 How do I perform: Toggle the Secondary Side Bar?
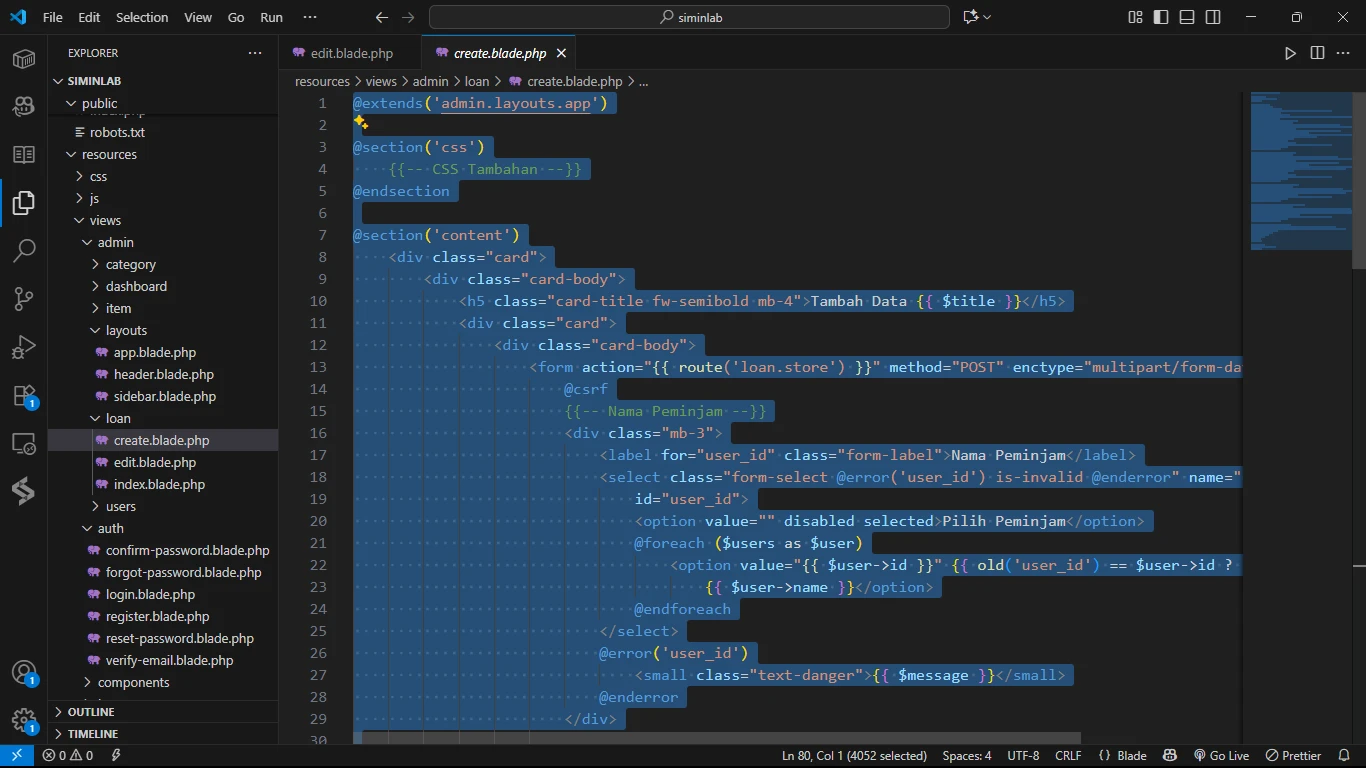coord(1213,17)
